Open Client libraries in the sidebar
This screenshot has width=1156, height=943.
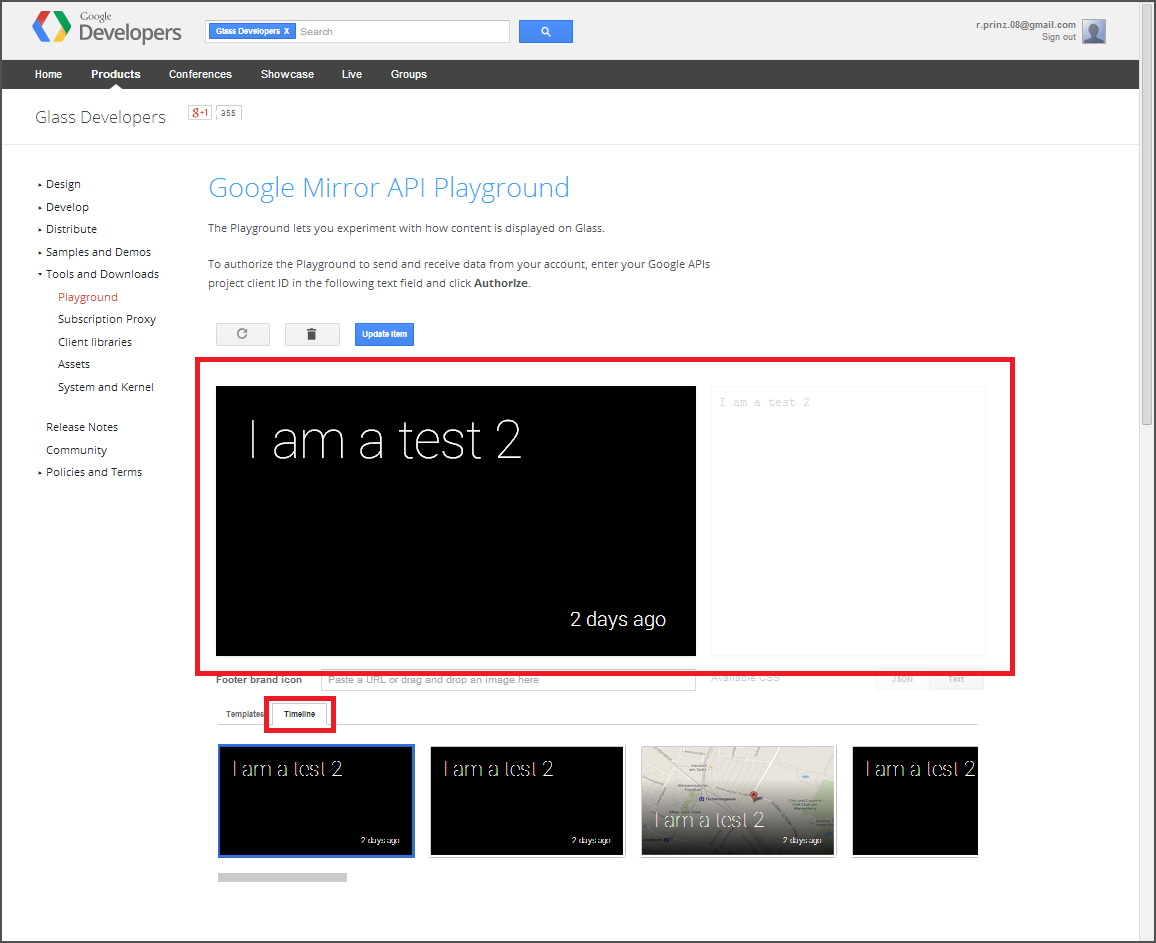pos(95,342)
